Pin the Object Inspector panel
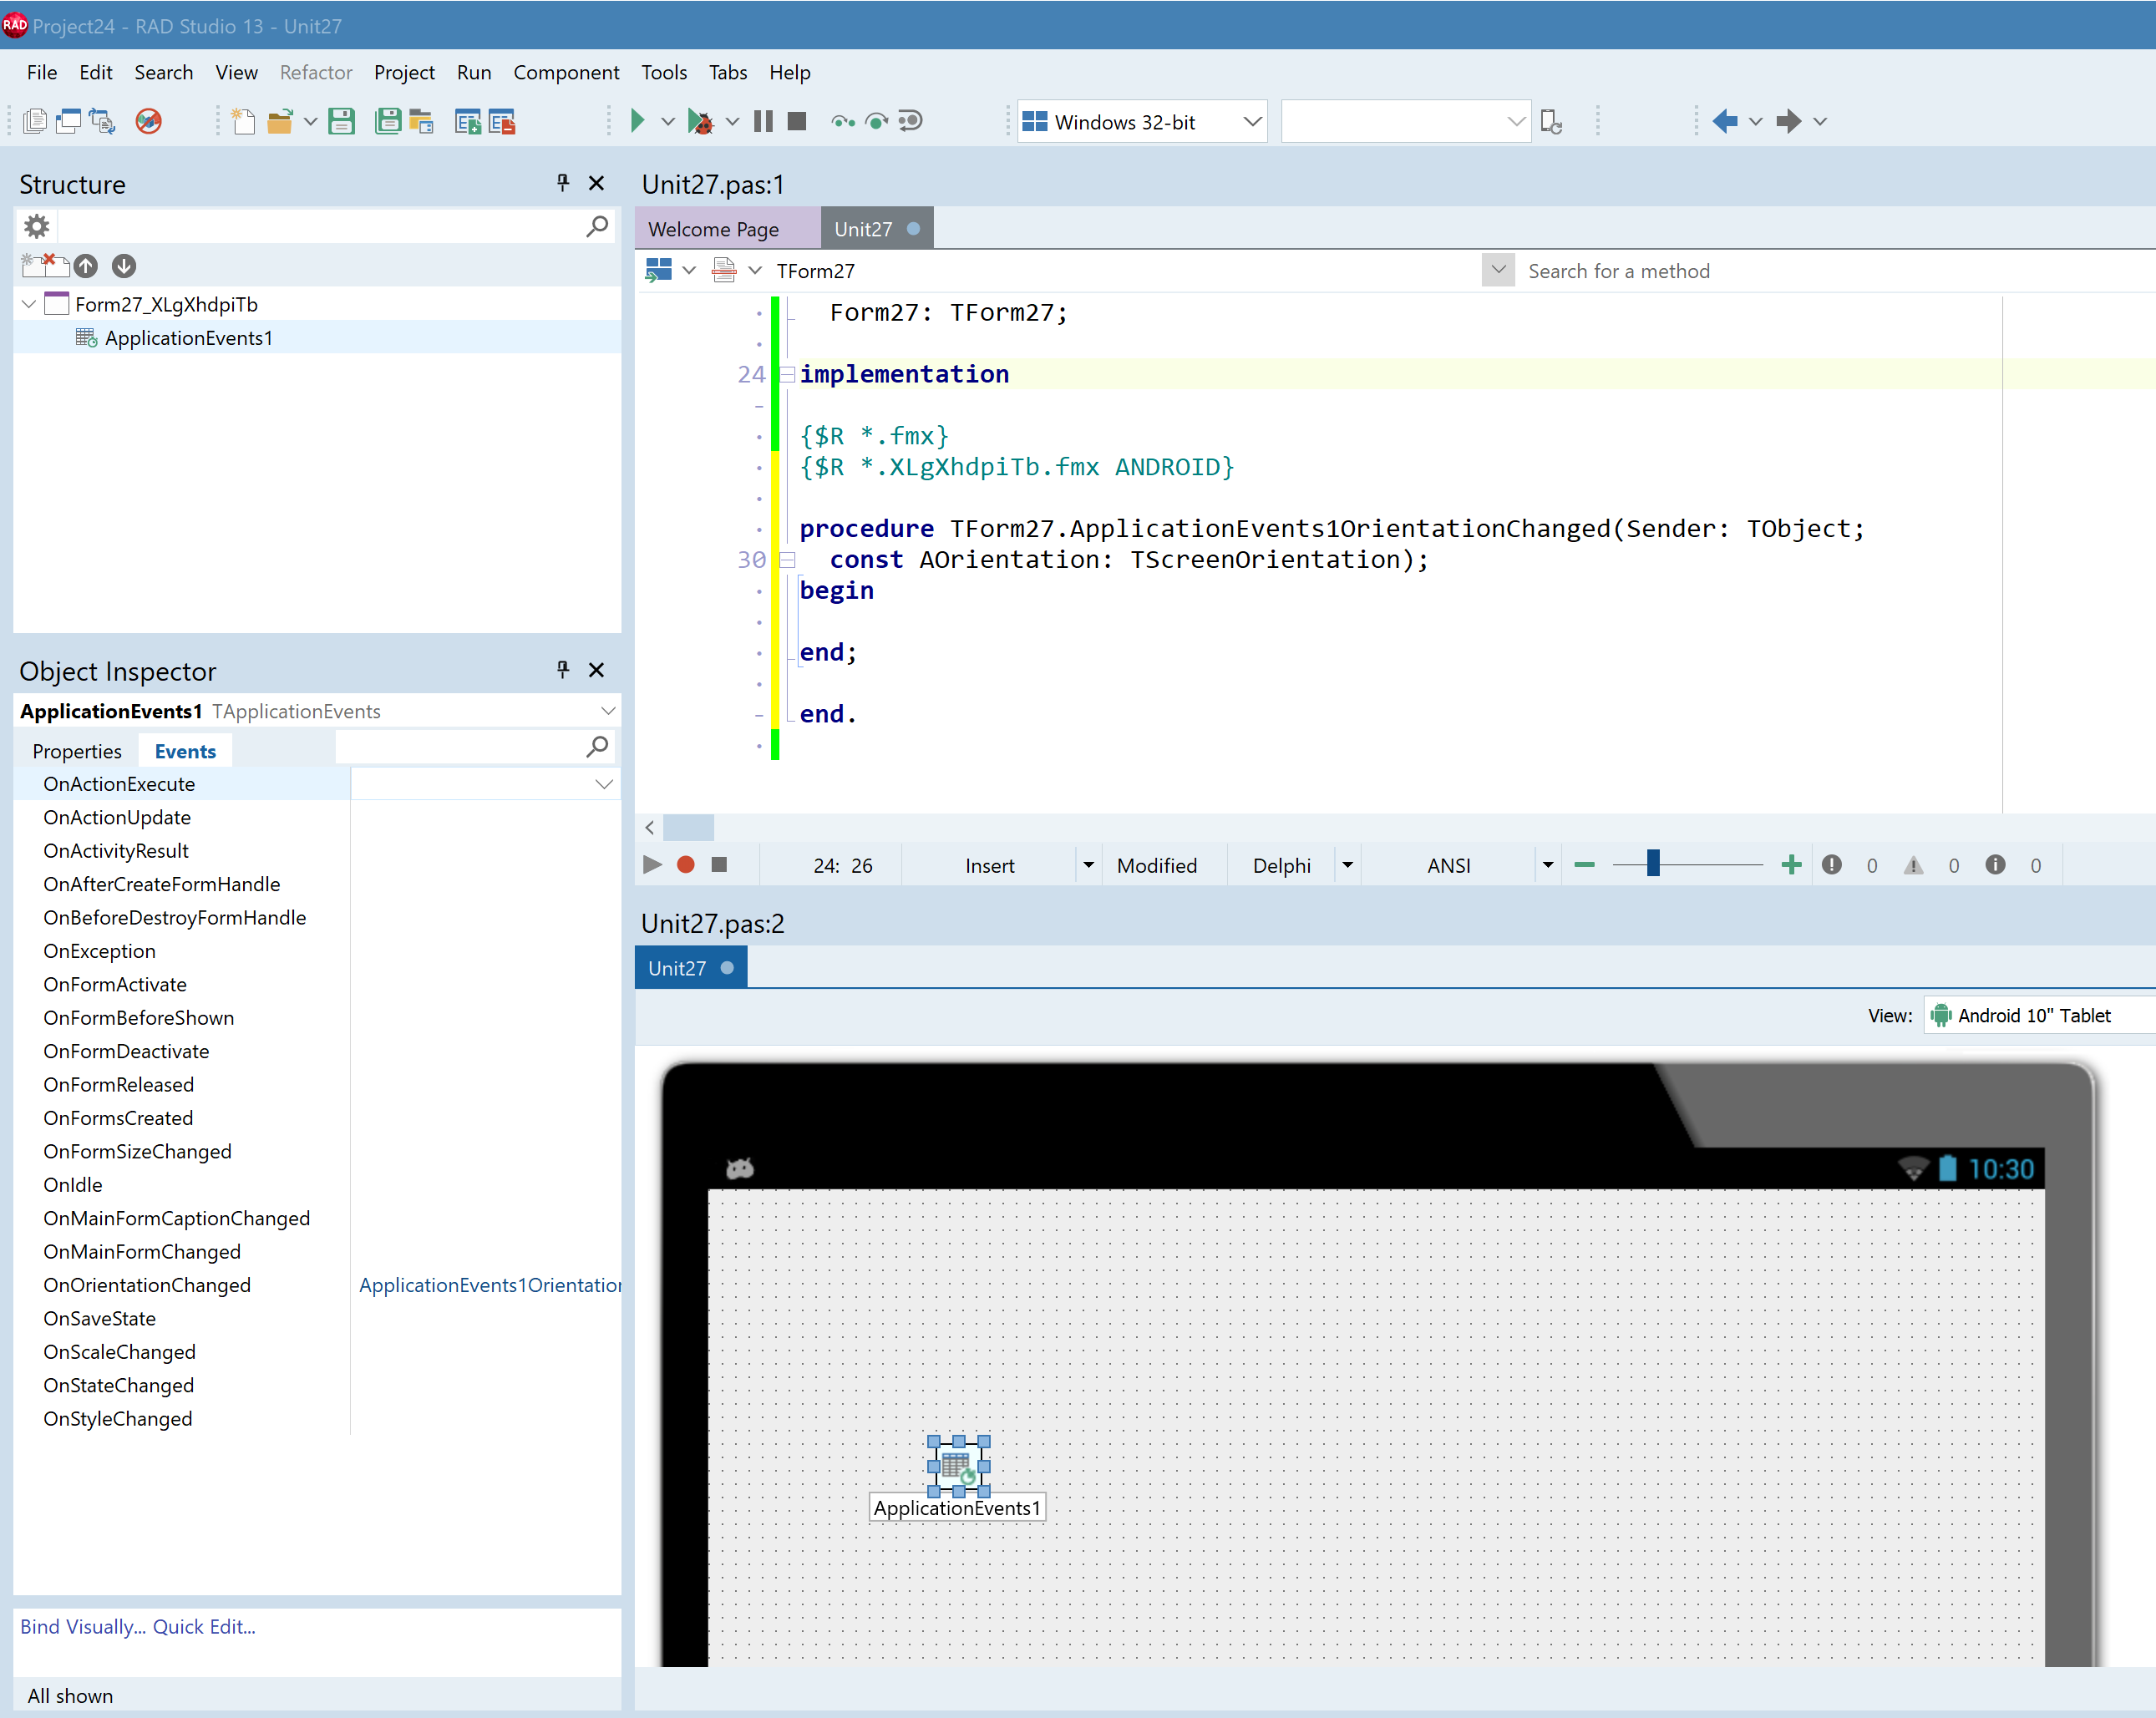 pos(563,670)
